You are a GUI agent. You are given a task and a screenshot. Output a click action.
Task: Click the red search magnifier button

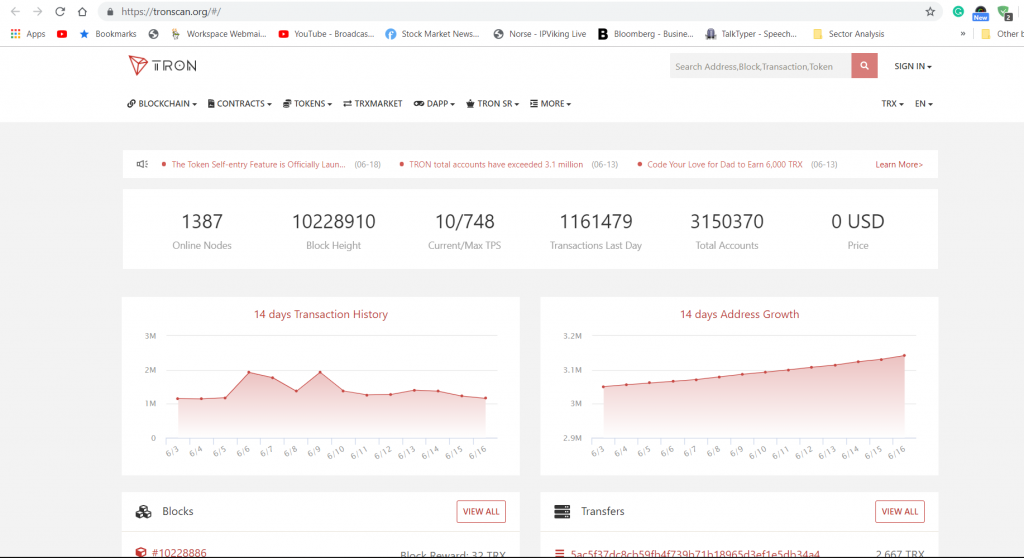[x=864, y=66]
